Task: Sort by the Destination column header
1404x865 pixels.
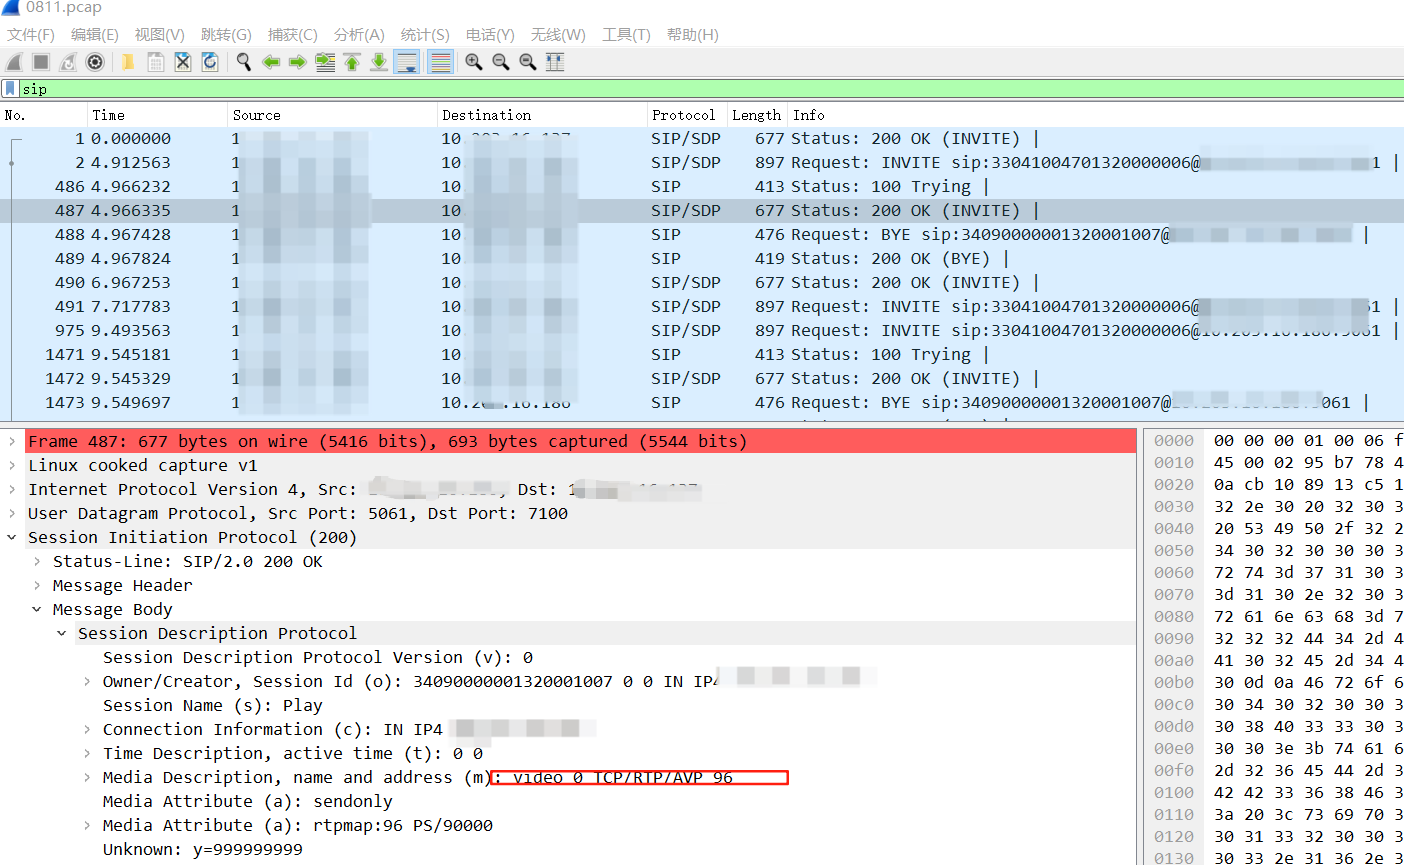Action: coord(542,115)
